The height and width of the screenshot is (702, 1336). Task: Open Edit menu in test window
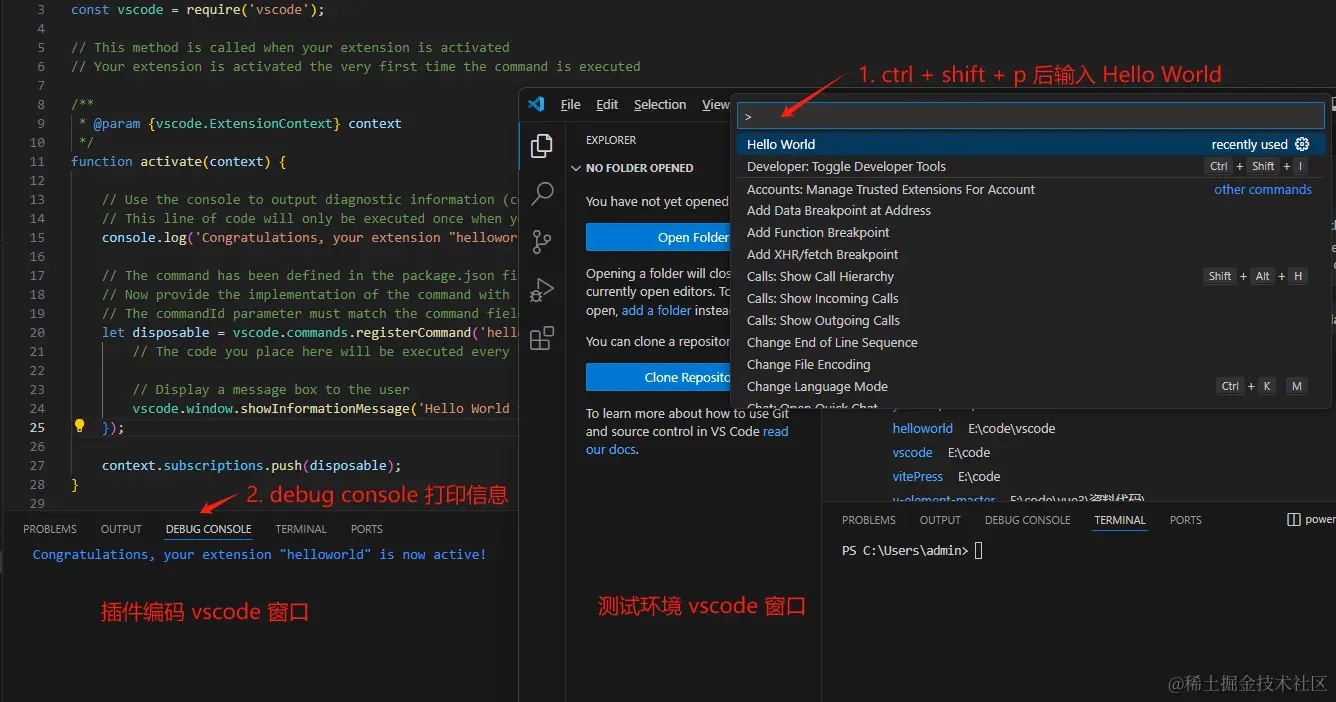(x=607, y=104)
